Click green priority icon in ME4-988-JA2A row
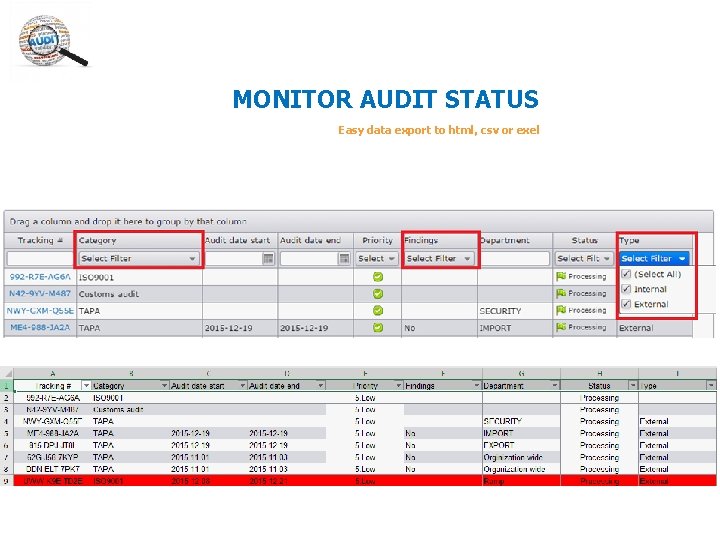Viewport: 720px width, 540px height. 378,328
